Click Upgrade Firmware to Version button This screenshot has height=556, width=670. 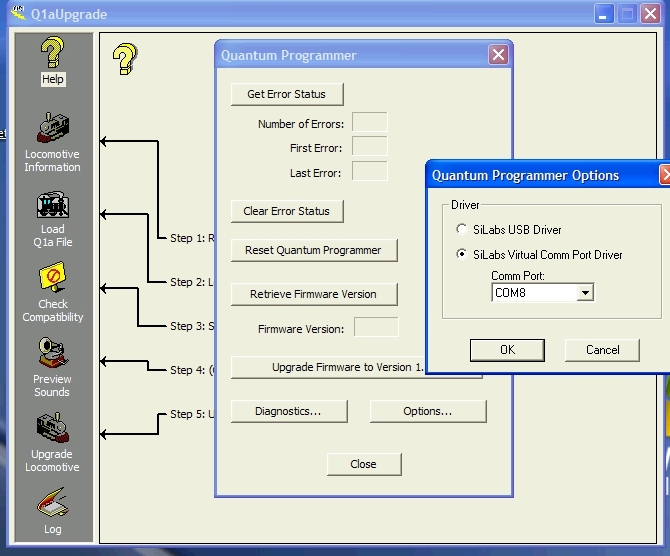(x=328, y=367)
